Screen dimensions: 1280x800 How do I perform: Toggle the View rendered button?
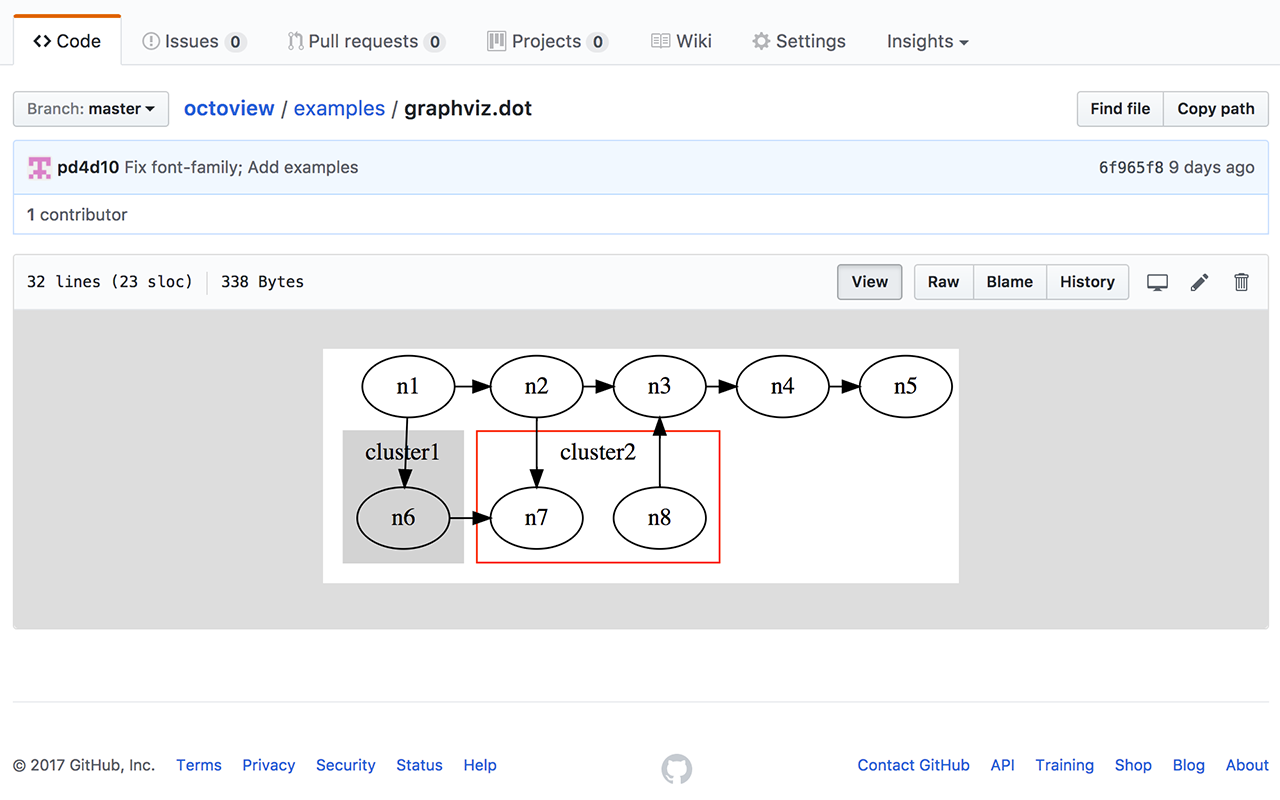coord(869,282)
